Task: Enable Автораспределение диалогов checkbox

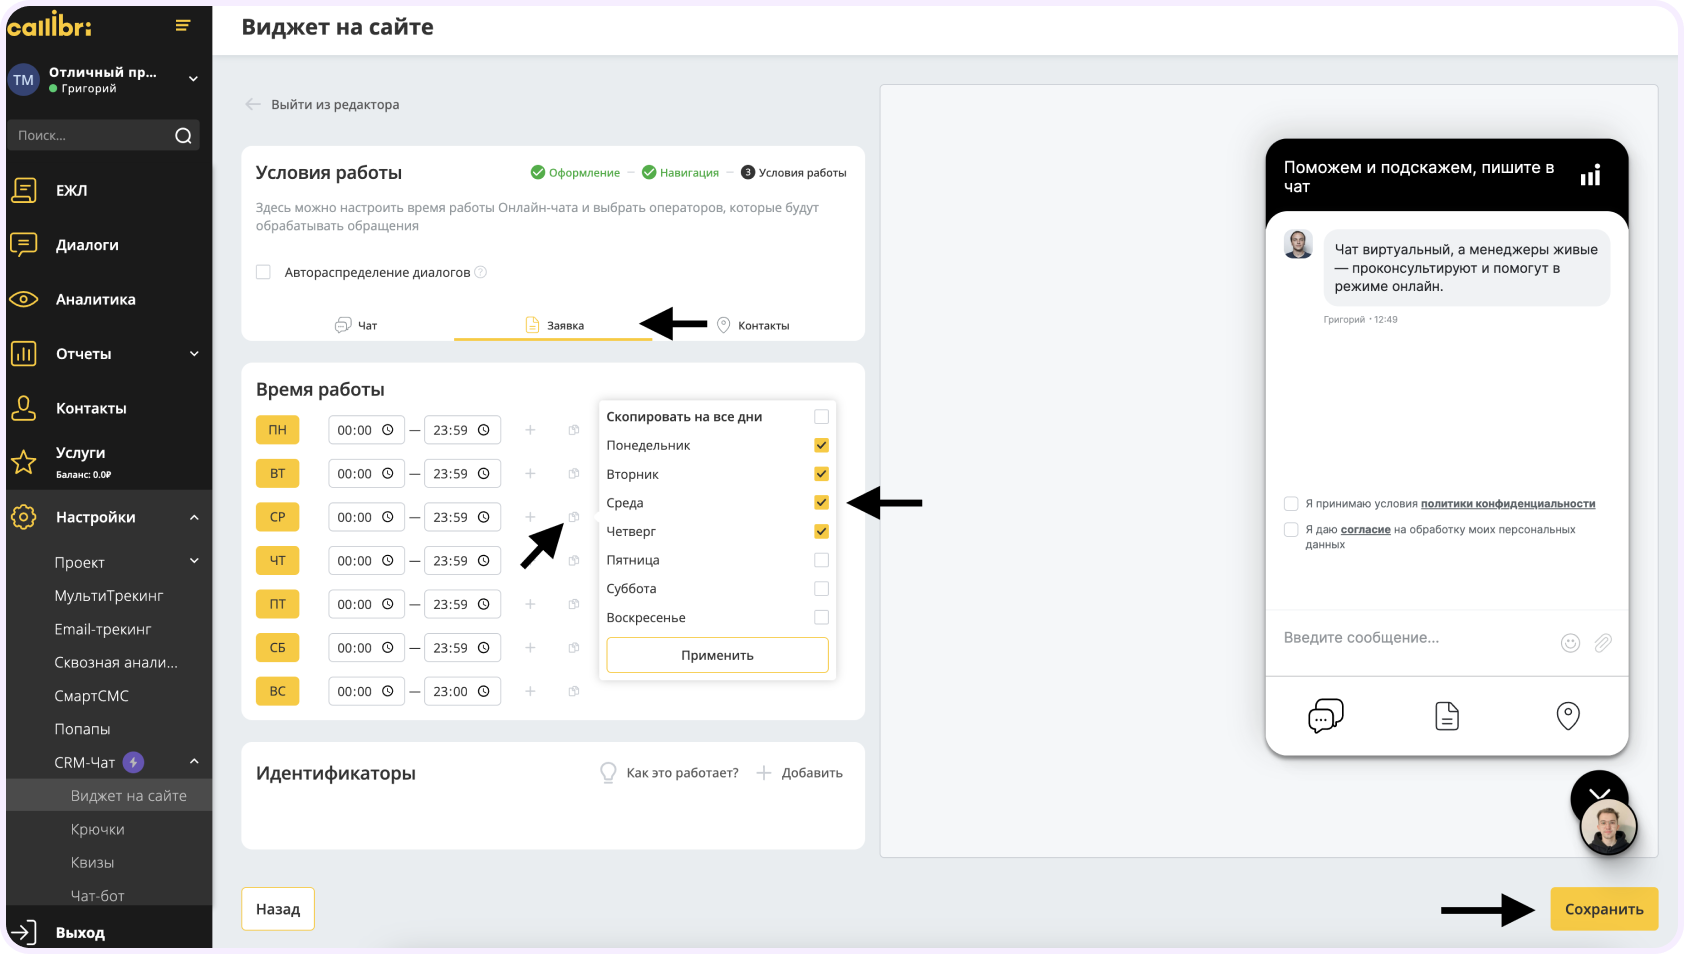Action: pyautogui.click(x=264, y=272)
